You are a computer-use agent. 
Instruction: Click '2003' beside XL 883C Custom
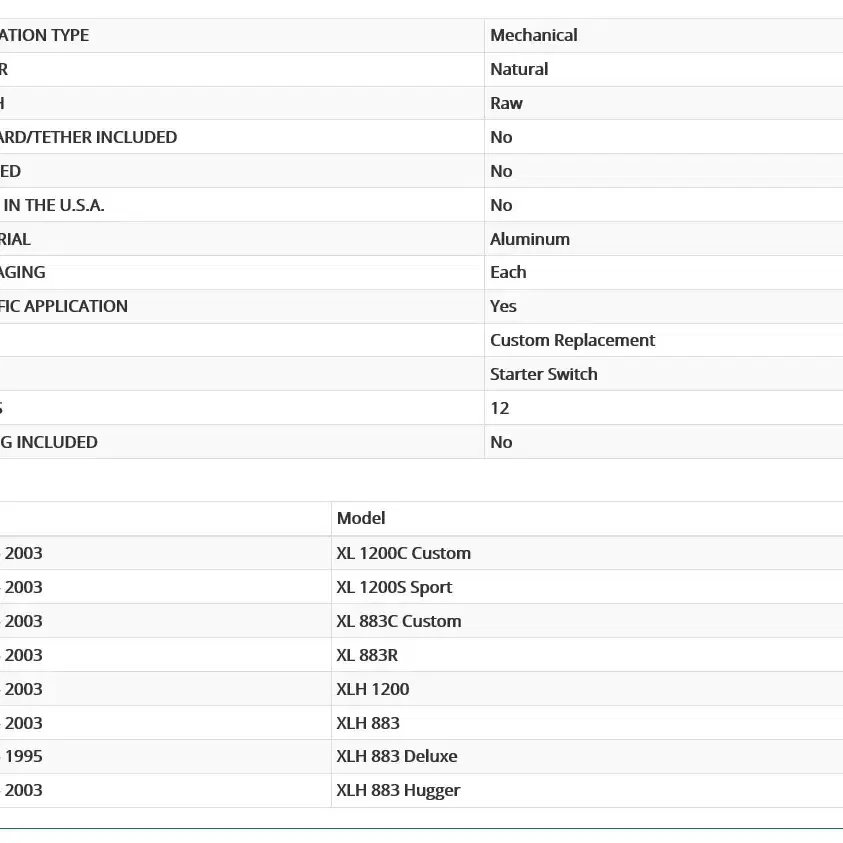[x=24, y=621]
